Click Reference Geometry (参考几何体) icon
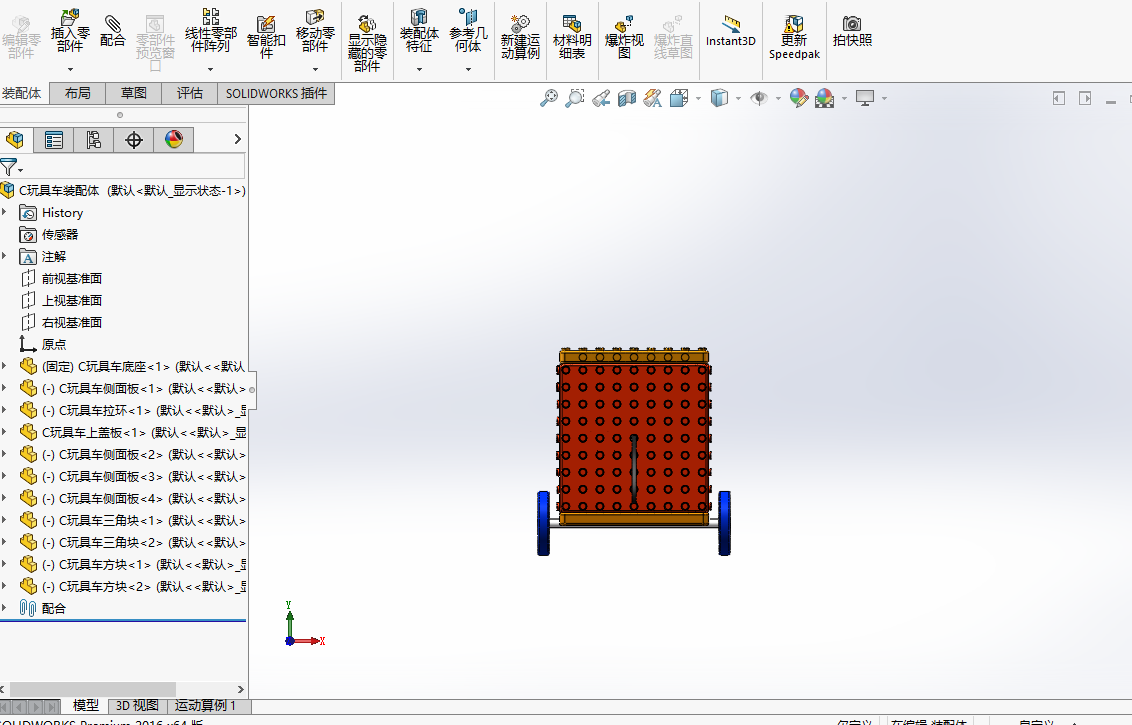 468,30
